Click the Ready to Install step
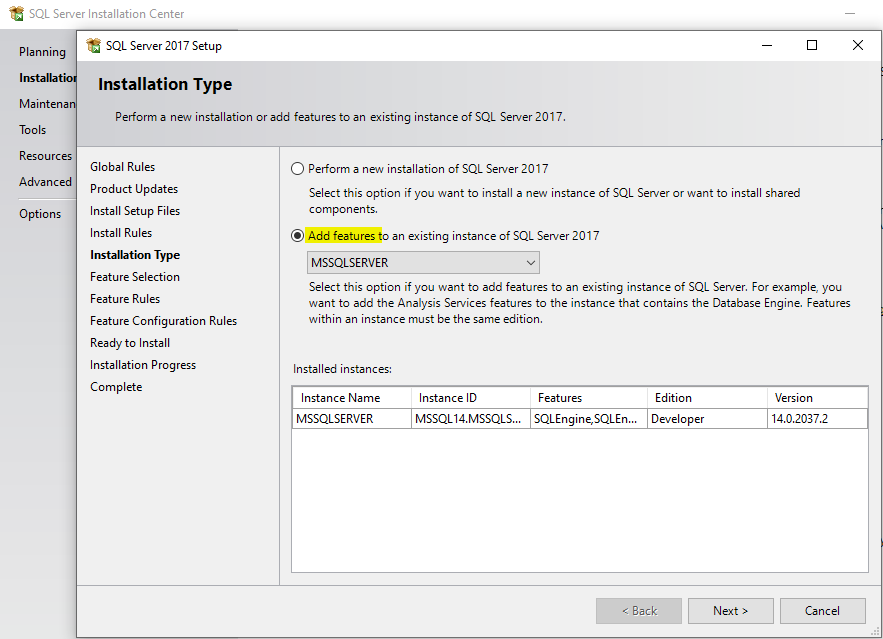 [x=130, y=343]
